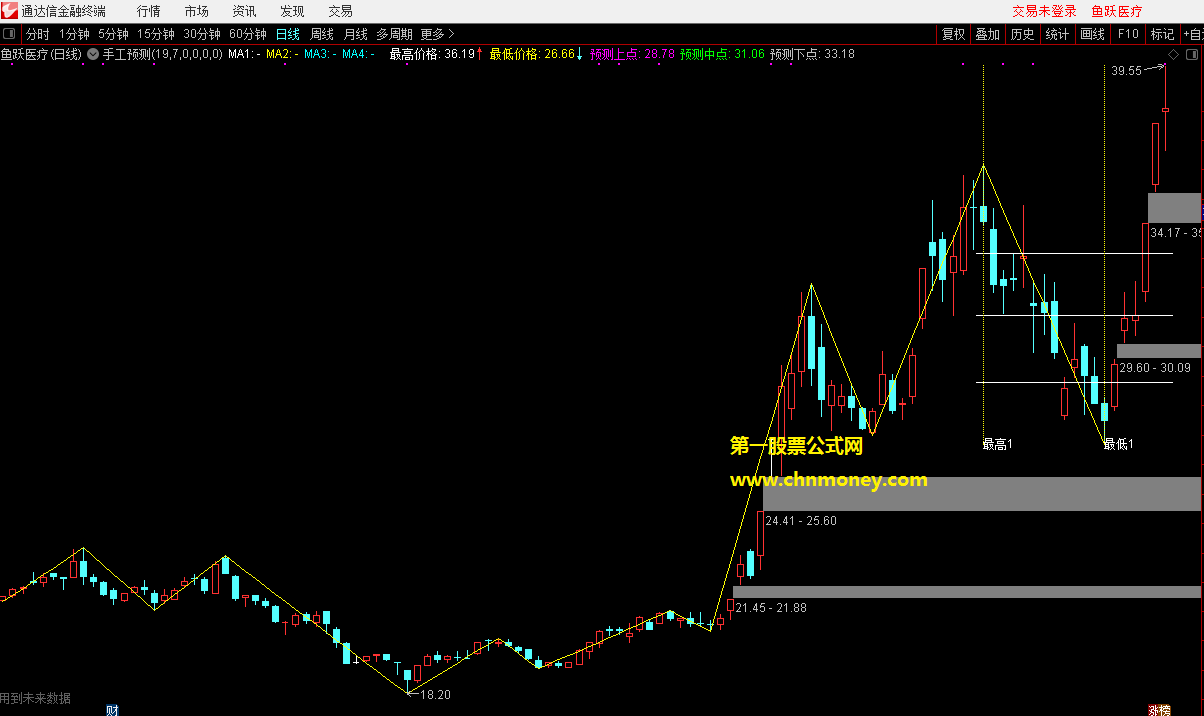Open the 市场 menu

pyautogui.click(x=197, y=11)
